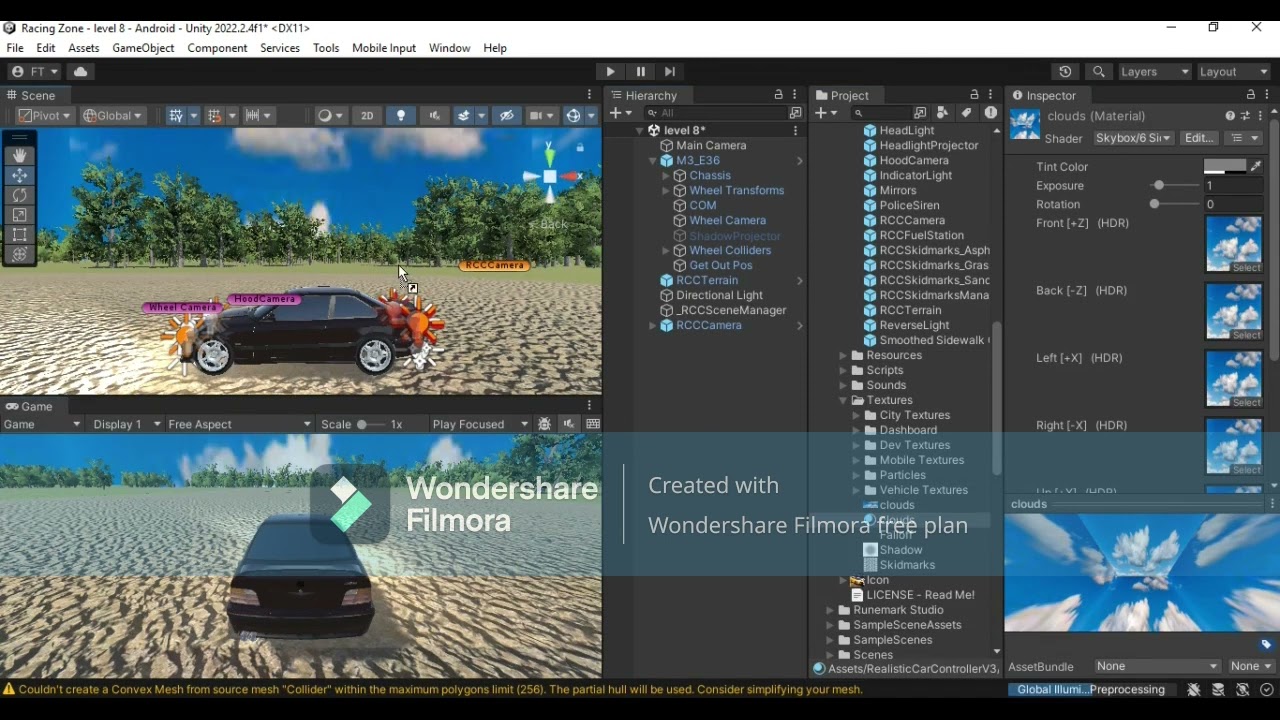
Task: Click the Pause button
Action: tap(640, 72)
